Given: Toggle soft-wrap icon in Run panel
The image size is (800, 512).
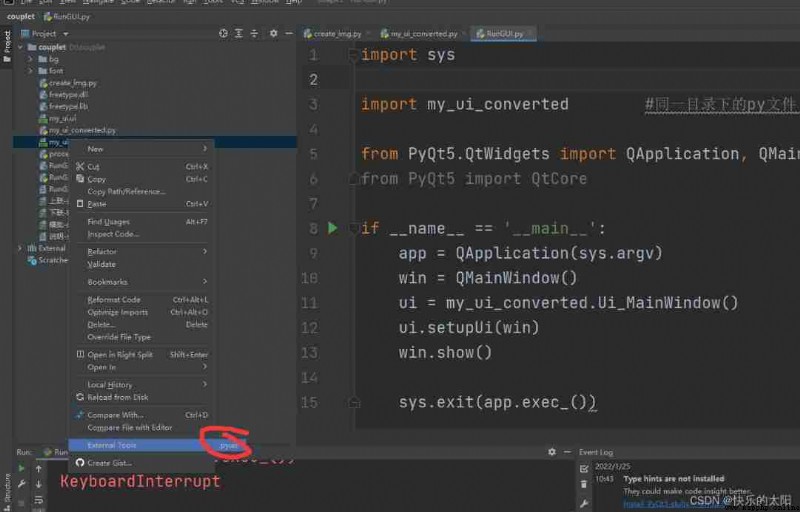Looking at the screenshot, I should coord(38,500).
